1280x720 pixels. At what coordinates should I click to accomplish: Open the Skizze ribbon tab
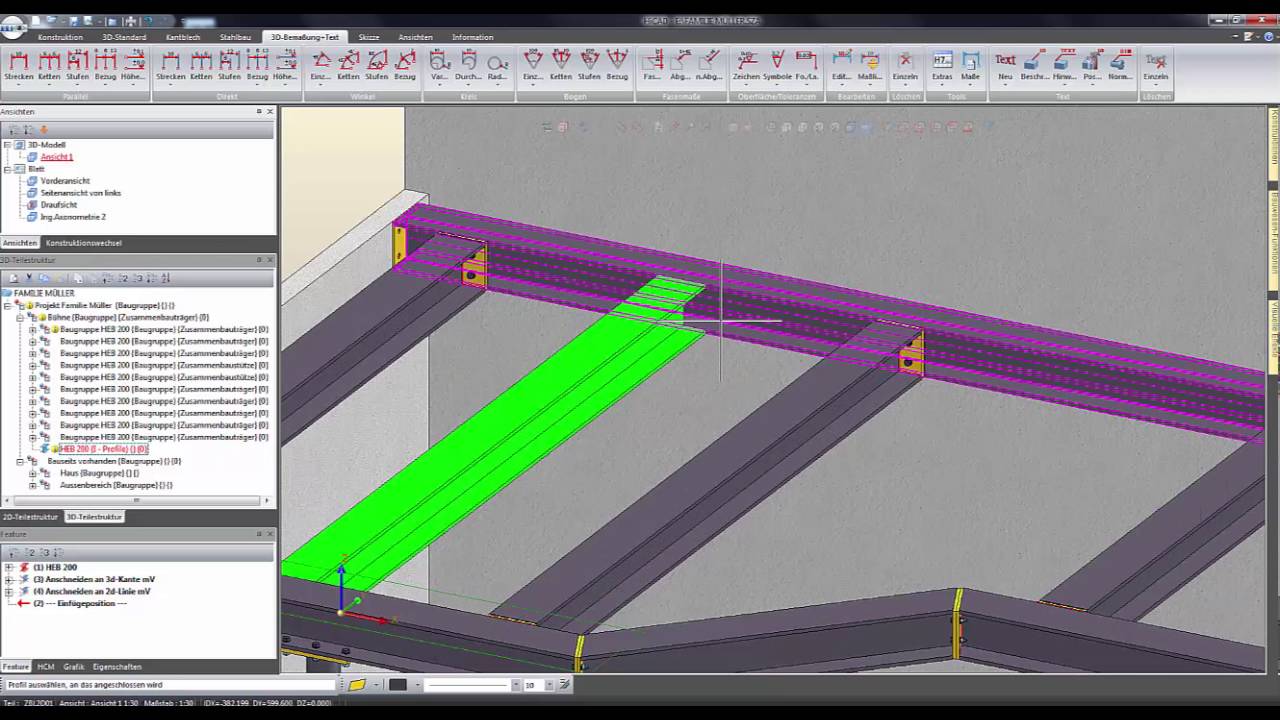369,37
